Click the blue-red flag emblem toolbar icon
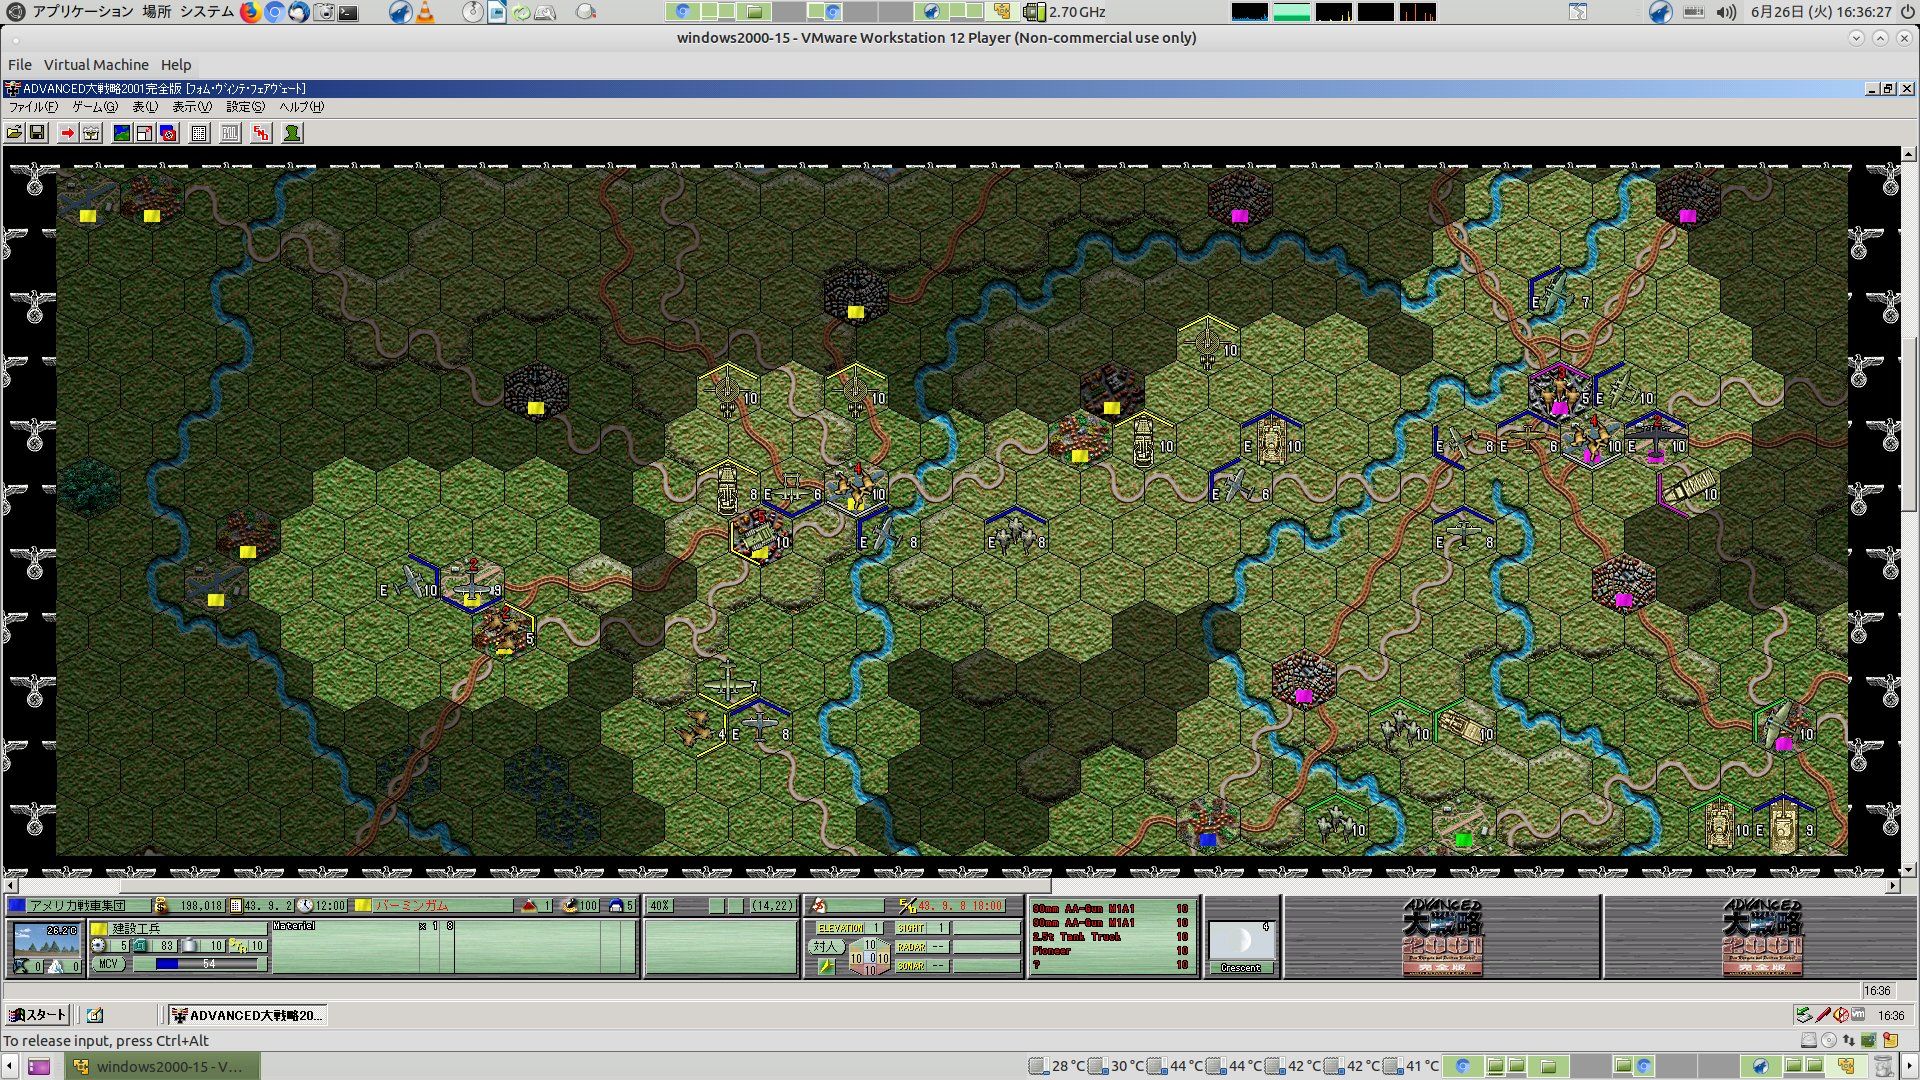 tap(168, 133)
